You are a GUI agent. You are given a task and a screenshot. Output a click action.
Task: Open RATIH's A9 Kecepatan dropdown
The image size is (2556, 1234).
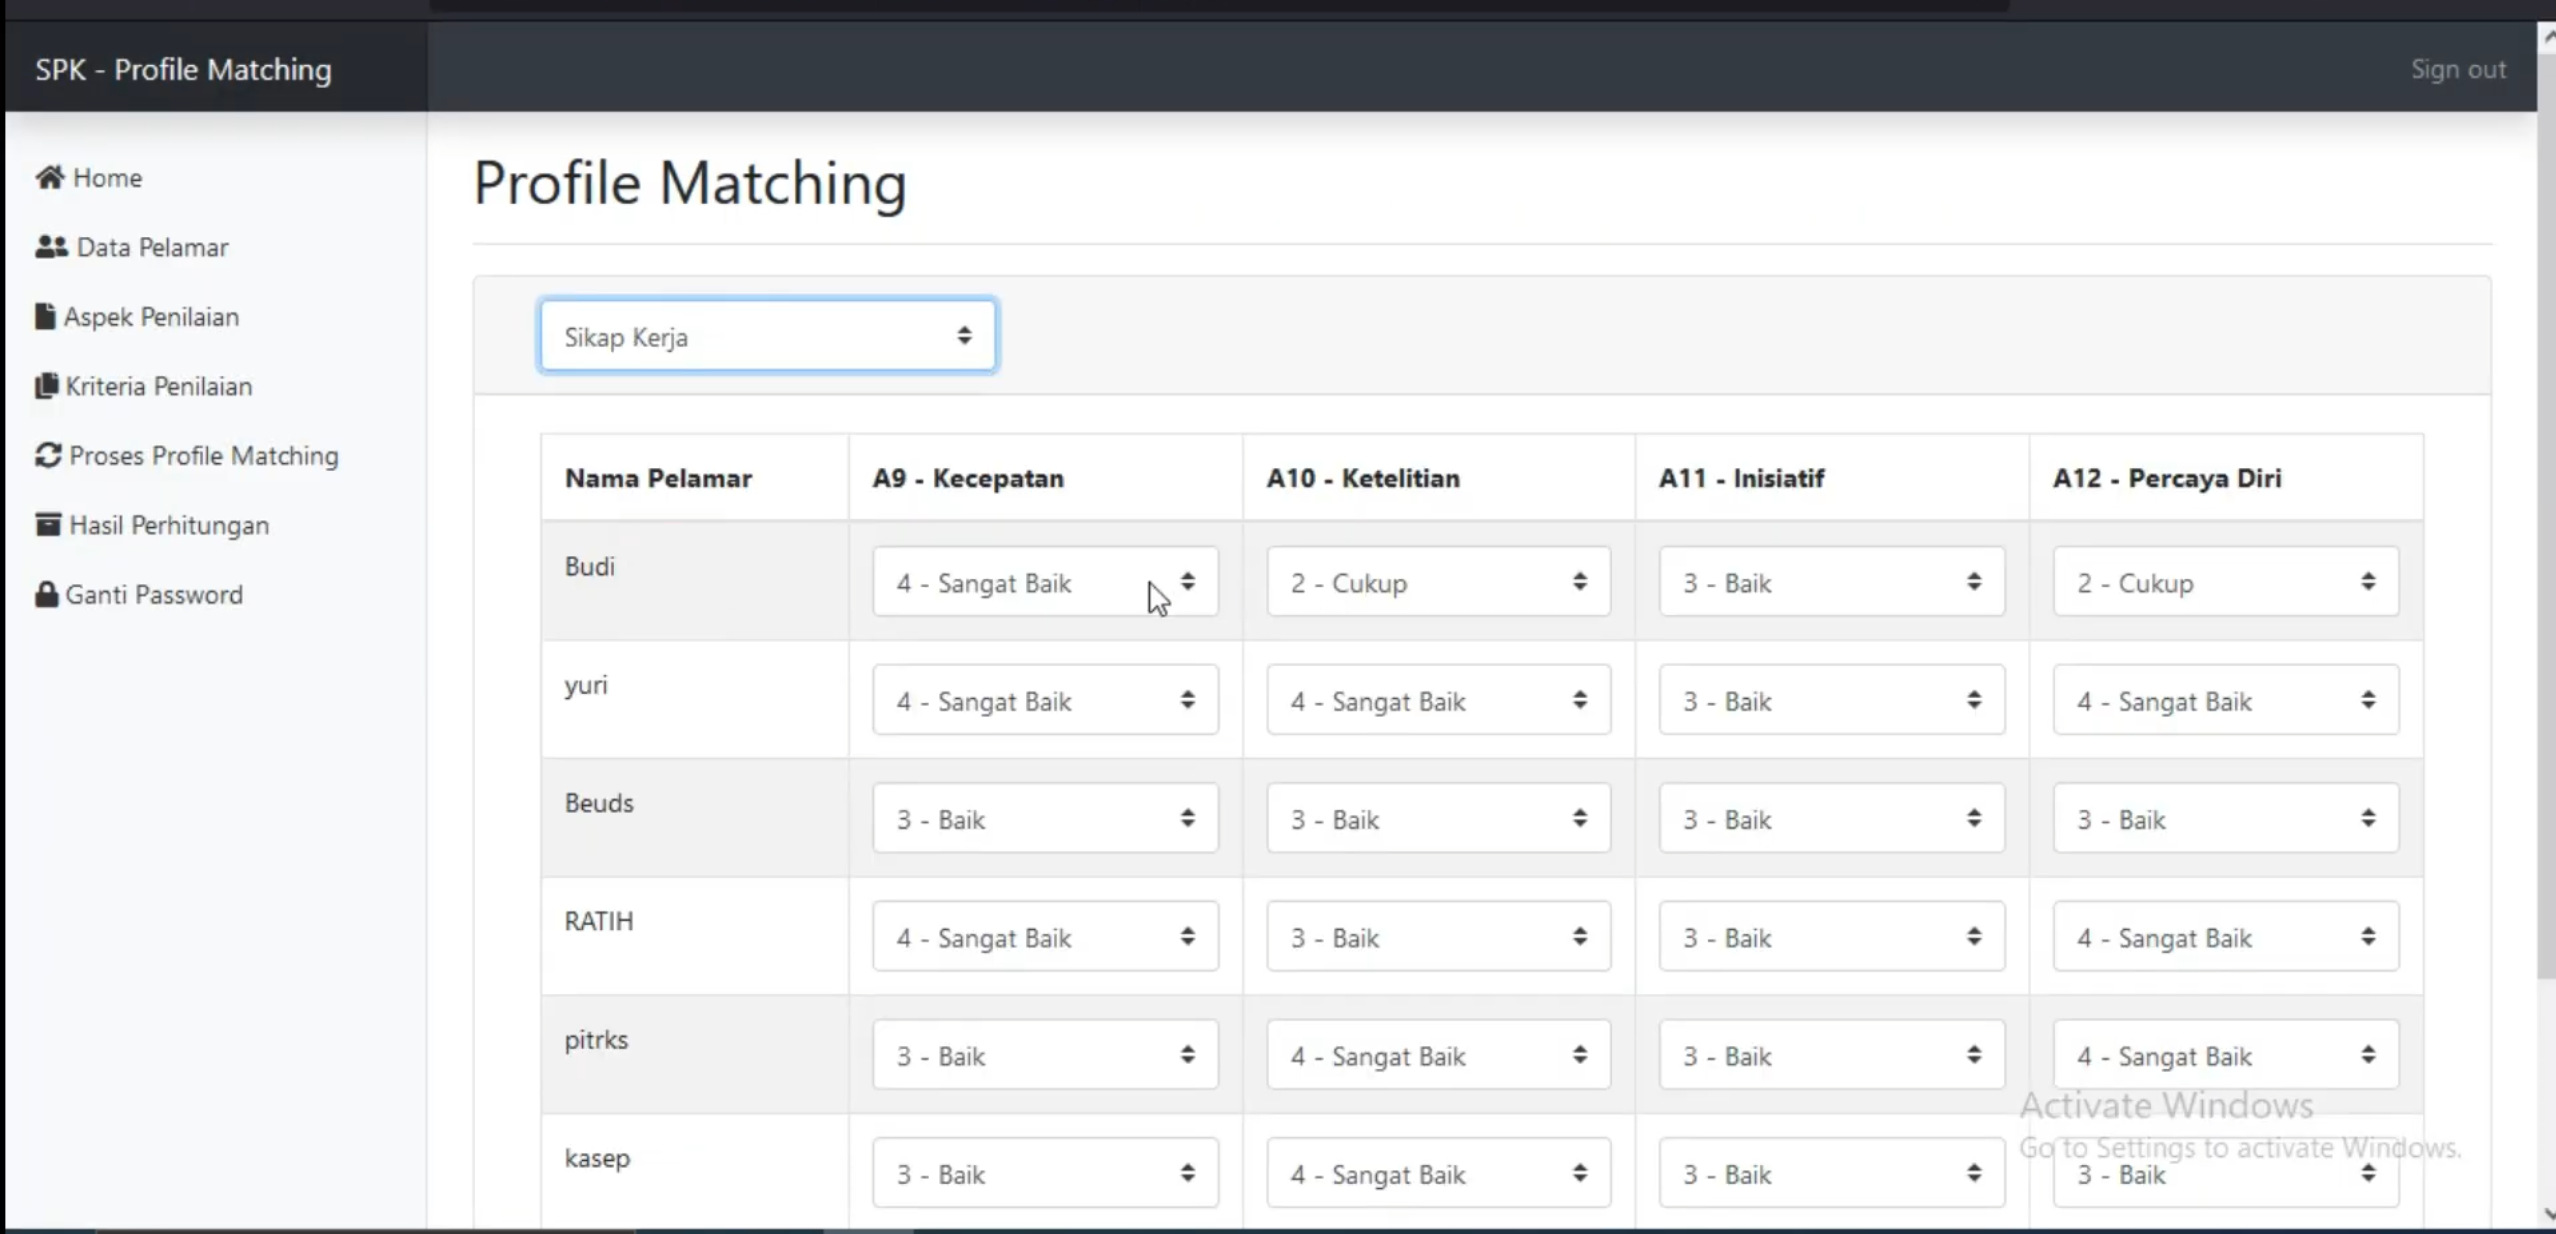pos(1045,935)
